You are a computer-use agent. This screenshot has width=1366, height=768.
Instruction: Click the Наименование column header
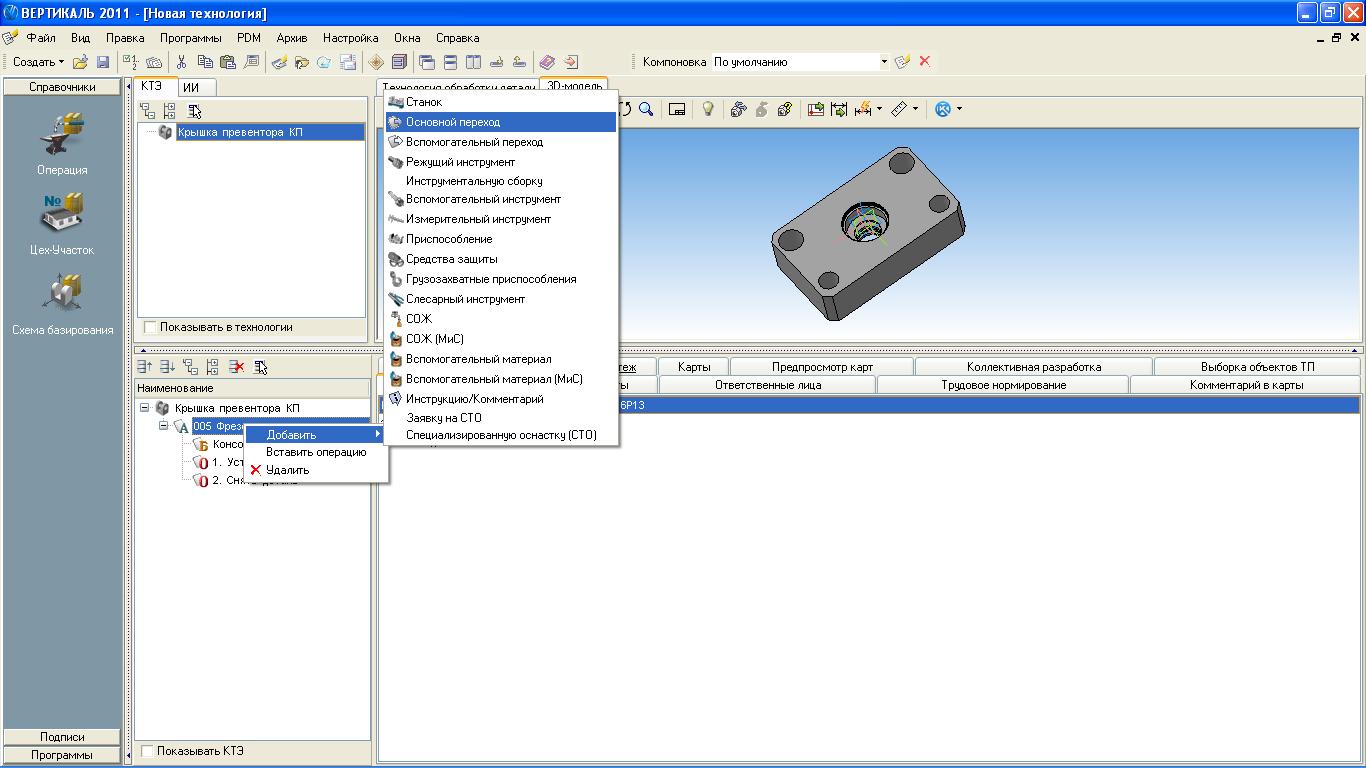tap(253, 388)
